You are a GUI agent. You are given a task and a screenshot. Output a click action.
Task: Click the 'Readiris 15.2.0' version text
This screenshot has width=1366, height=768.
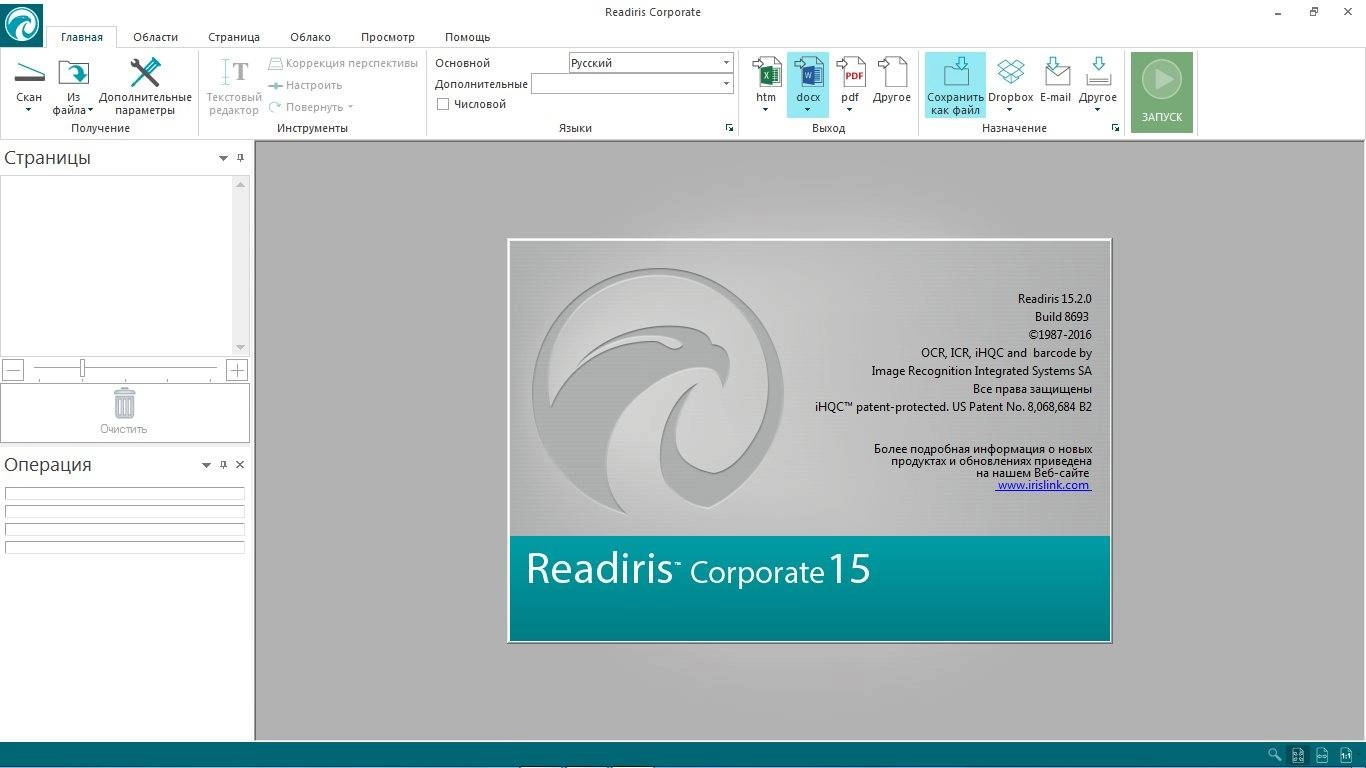(x=1055, y=299)
